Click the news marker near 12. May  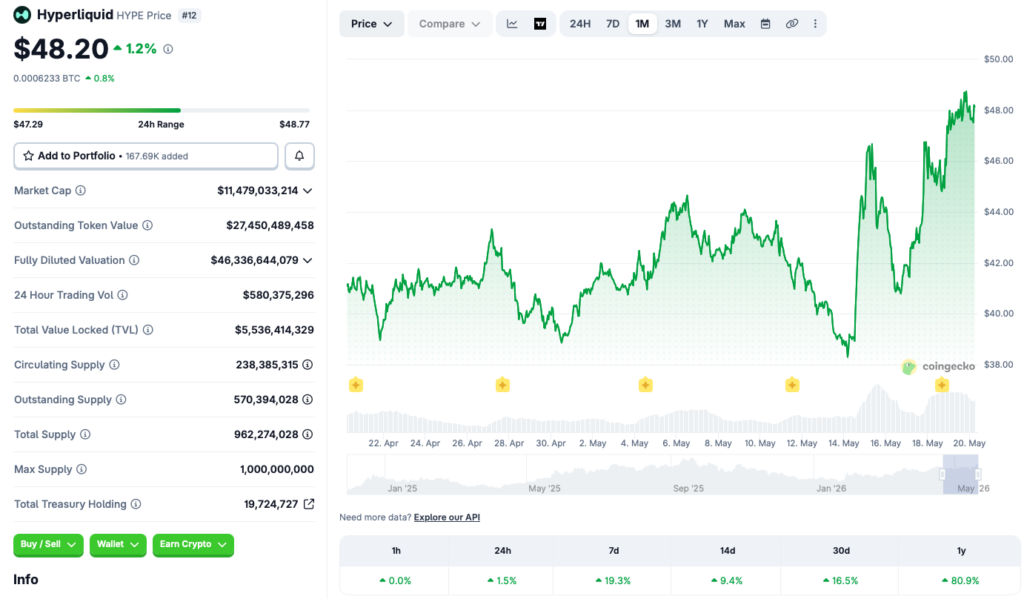[x=792, y=385]
